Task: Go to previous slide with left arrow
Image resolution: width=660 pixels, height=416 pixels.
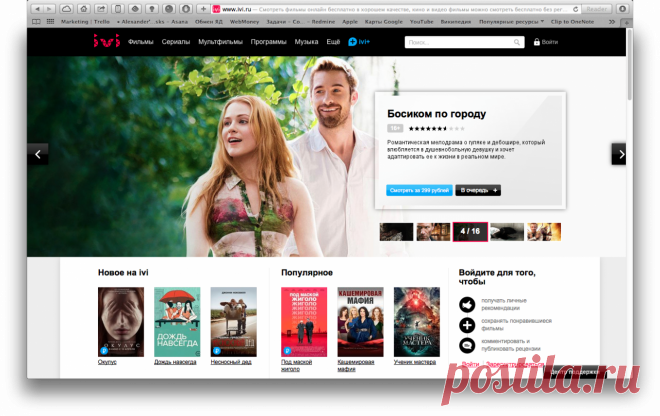Action: coord(38,154)
